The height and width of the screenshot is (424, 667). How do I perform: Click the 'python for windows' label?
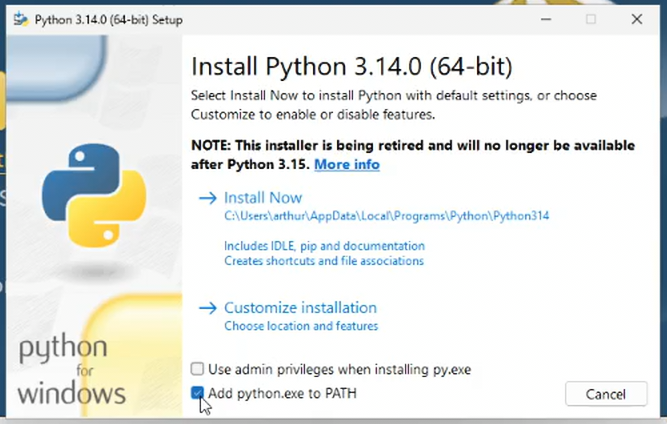coord(71,370)
